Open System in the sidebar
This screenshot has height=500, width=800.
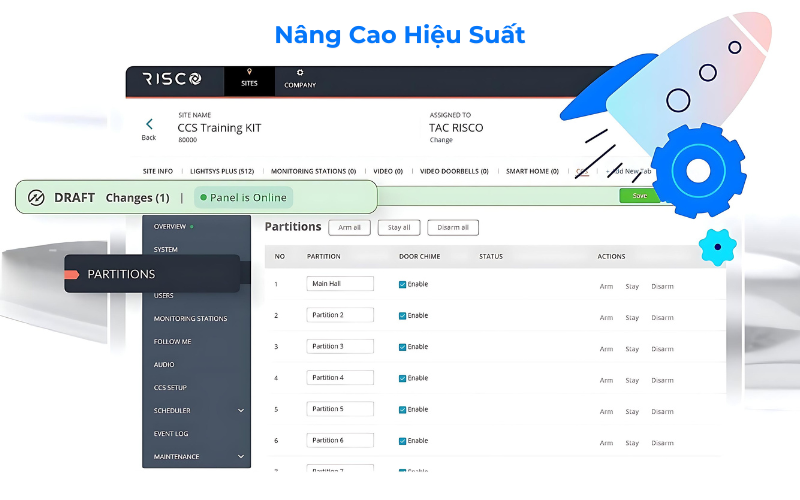[165, 249]
